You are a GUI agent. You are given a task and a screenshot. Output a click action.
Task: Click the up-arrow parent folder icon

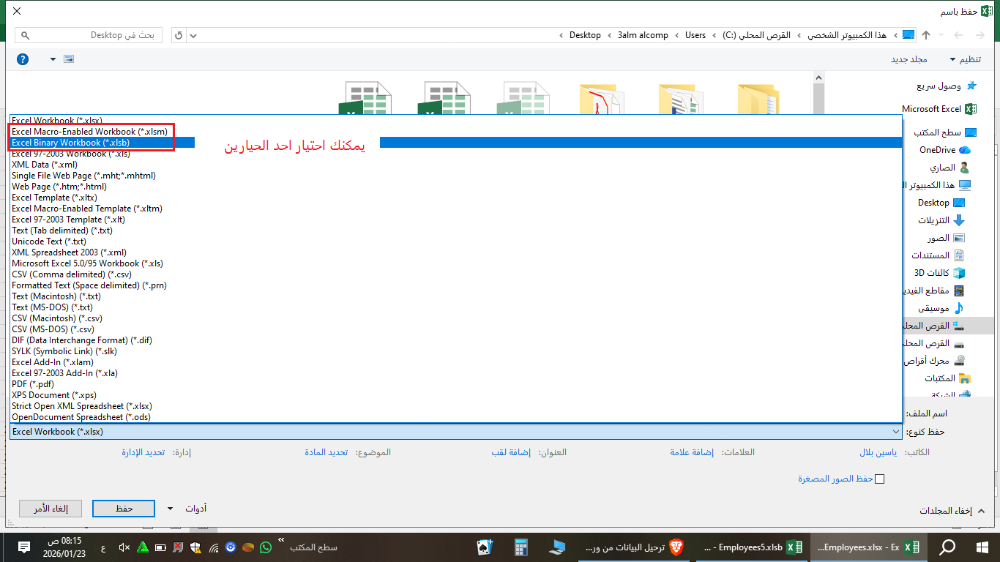pos(926,35)
